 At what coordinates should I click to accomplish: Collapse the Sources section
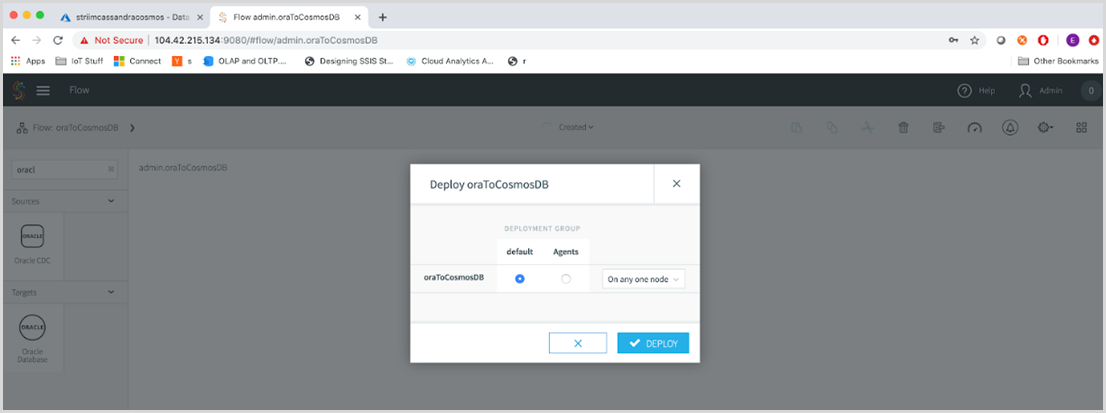111,201
